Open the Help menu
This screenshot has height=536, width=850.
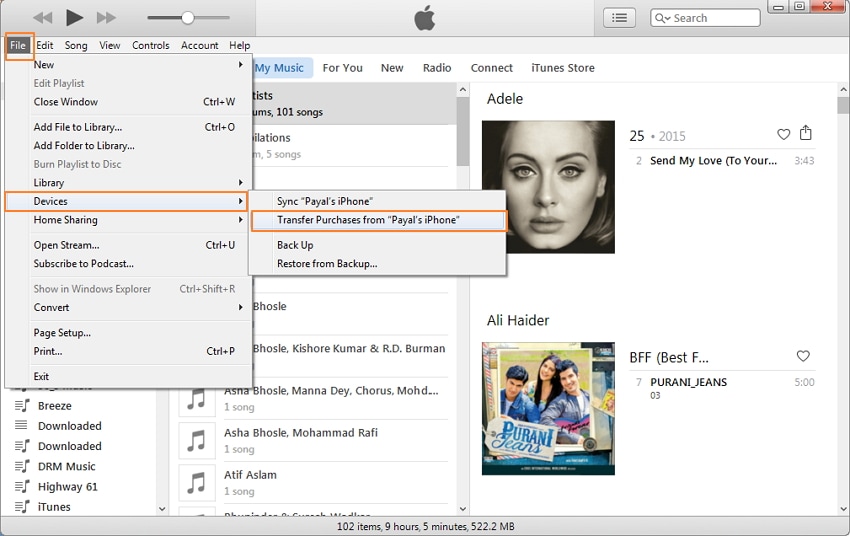pyautogui.click(x=240, y=46)
